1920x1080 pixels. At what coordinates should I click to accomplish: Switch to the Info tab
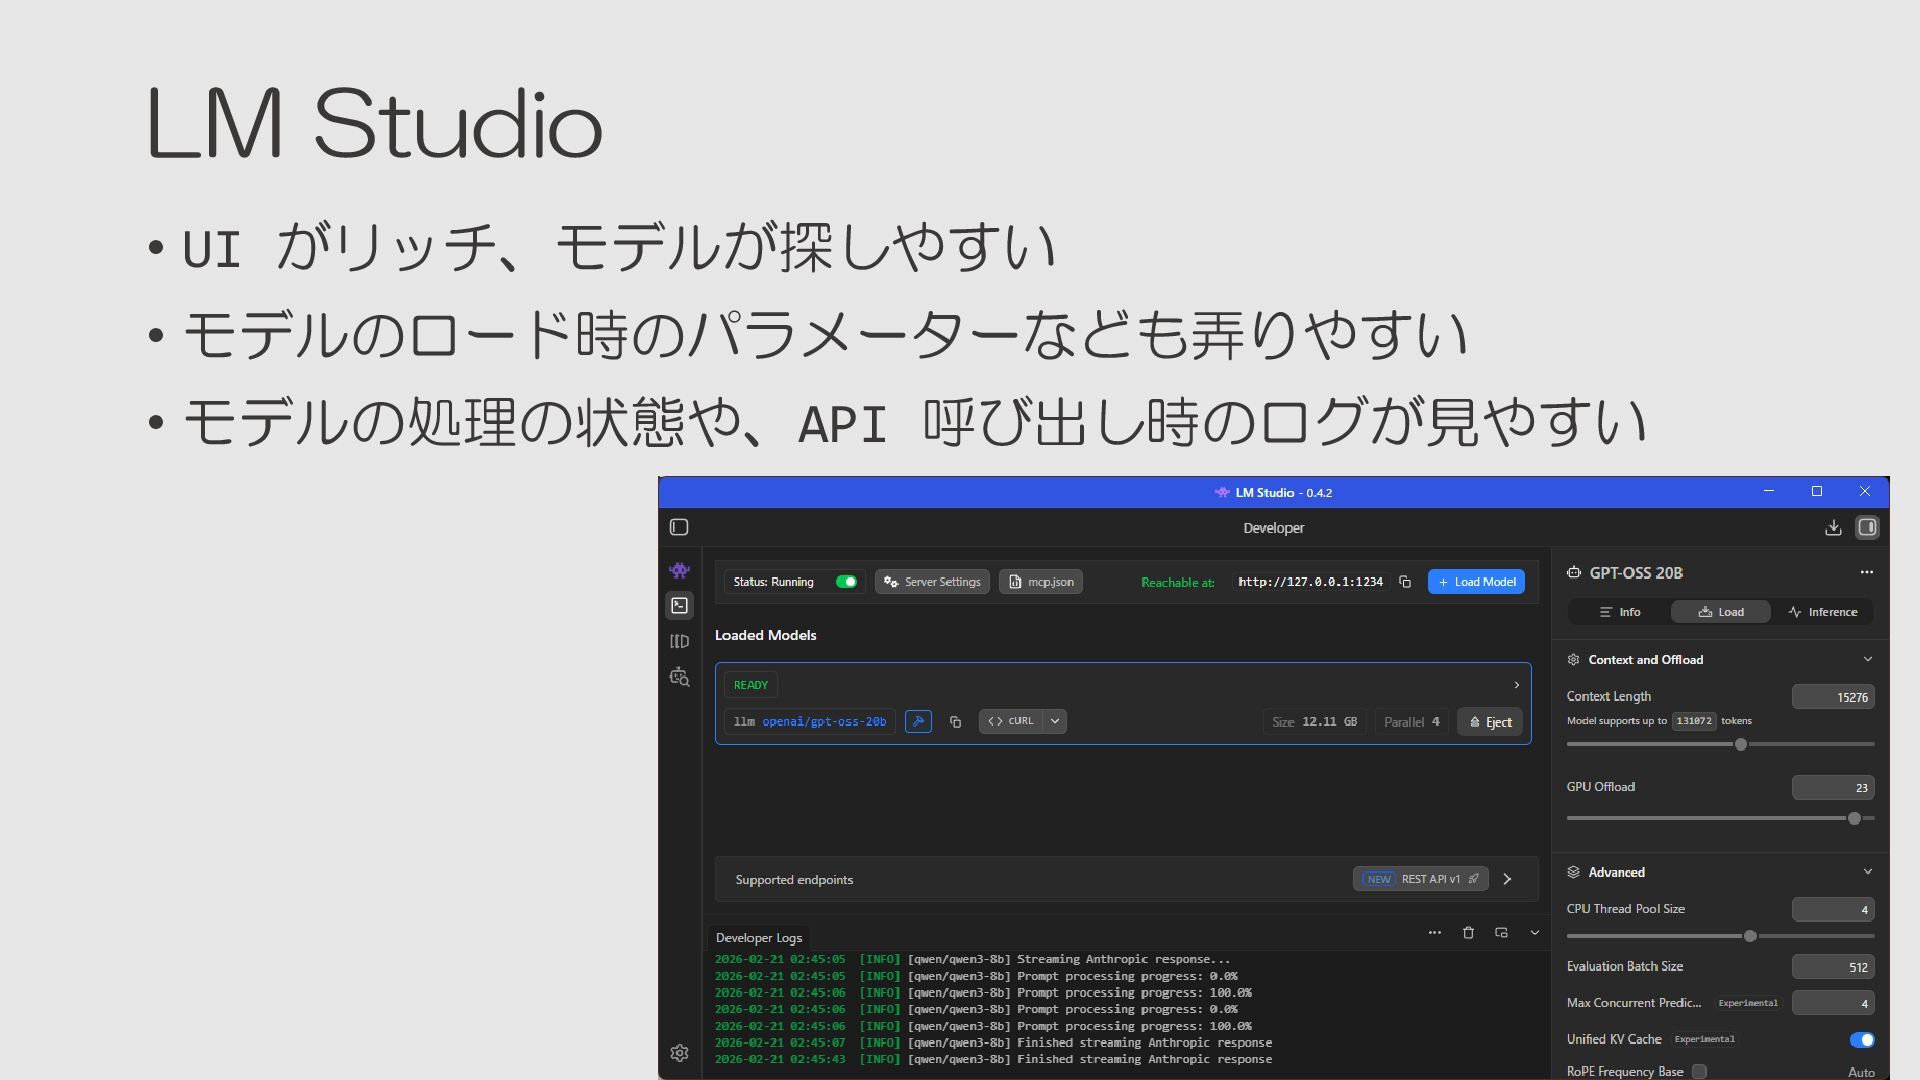(x=1620, y=612)
